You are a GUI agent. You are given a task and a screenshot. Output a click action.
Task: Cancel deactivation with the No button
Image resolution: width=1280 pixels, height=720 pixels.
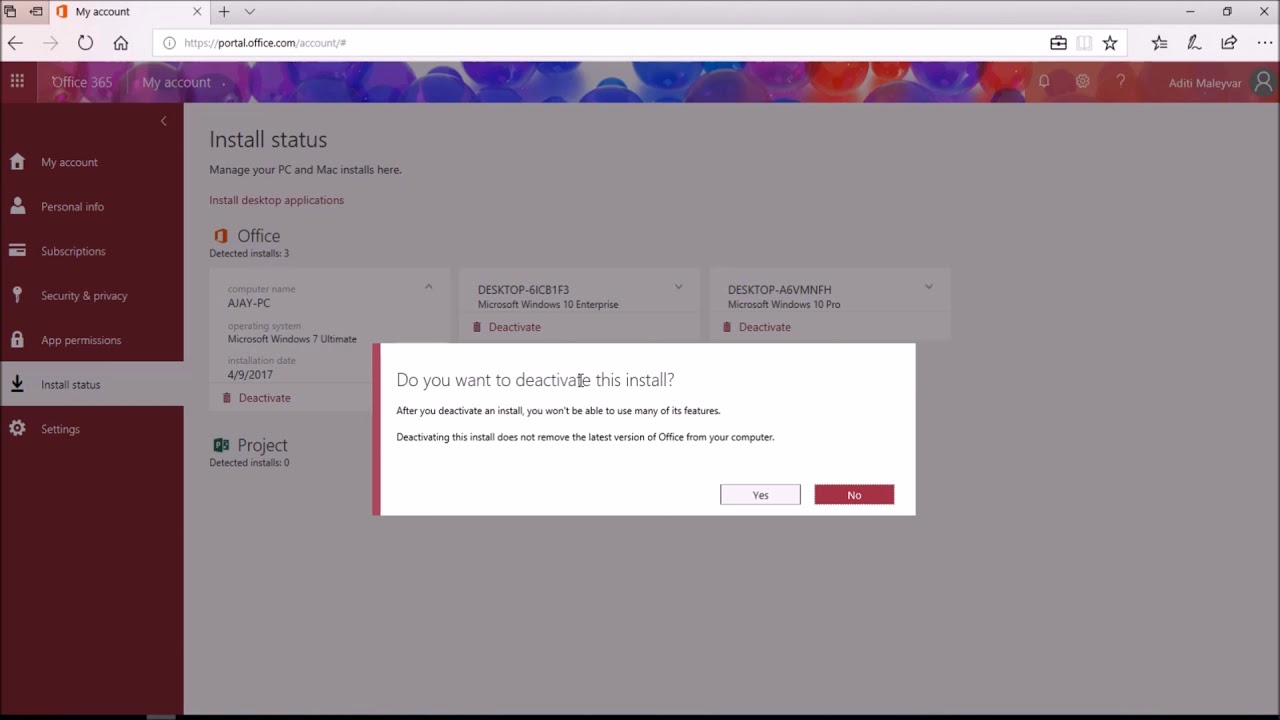click(x=854, y=495)
